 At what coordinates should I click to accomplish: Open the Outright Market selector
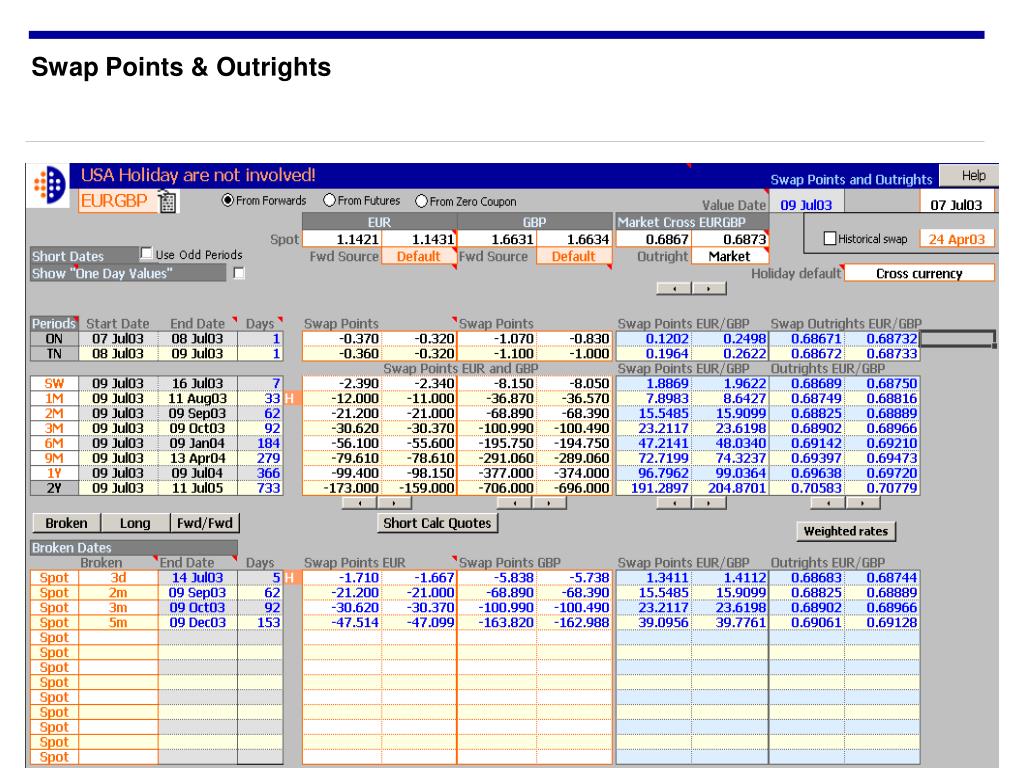click(x=729, y=256)
